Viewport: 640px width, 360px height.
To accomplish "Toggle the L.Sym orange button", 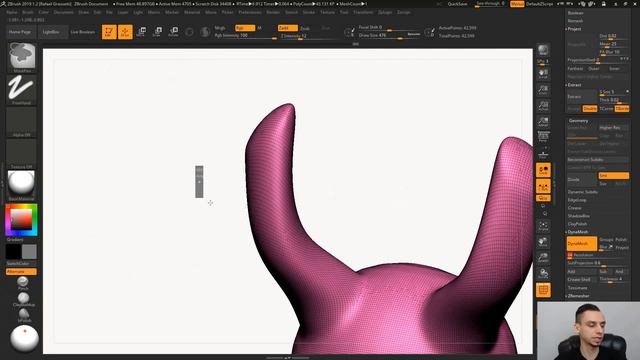I will [543, 187].
